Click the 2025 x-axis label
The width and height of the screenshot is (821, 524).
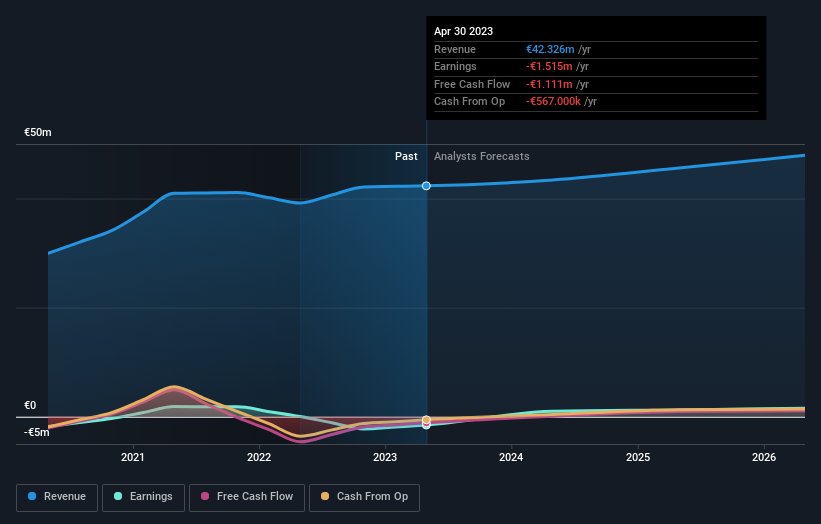(x=638, y=457)
